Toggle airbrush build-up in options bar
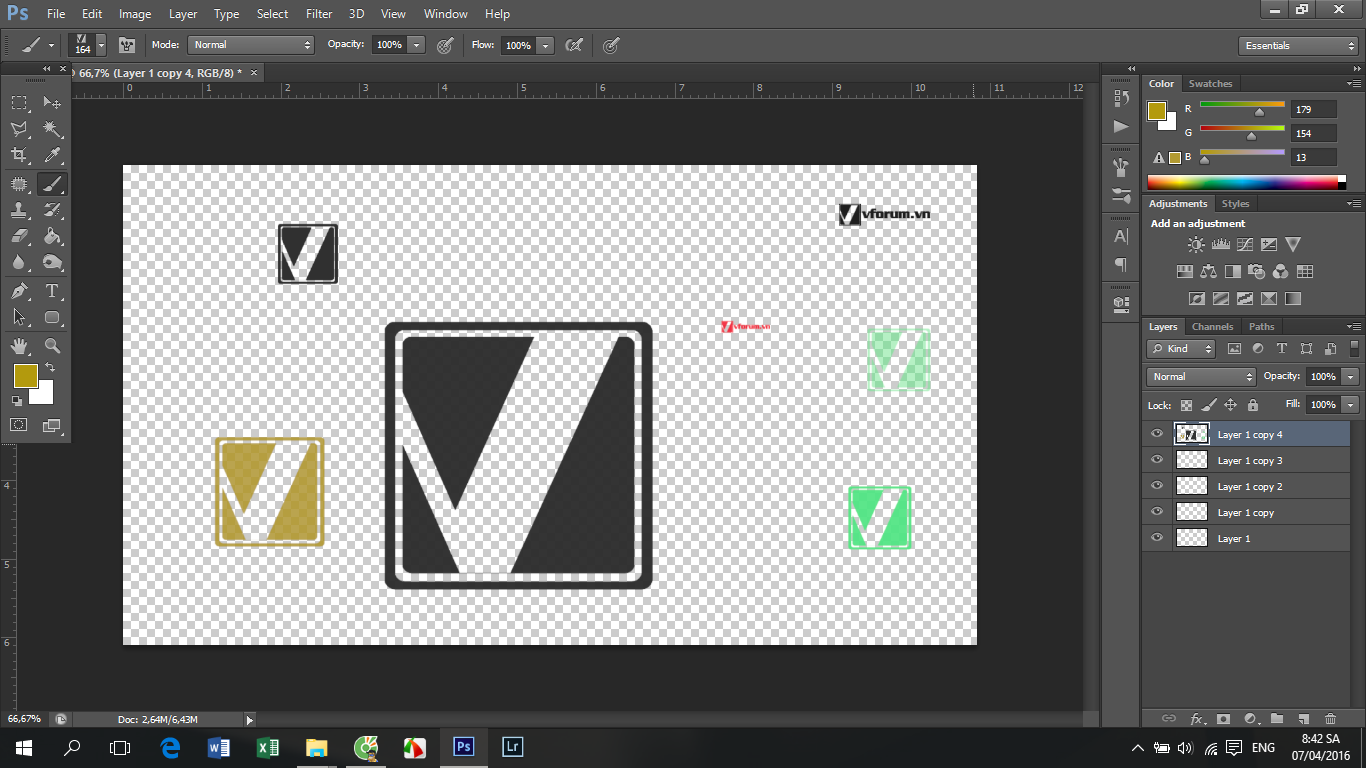 point(574,45)
